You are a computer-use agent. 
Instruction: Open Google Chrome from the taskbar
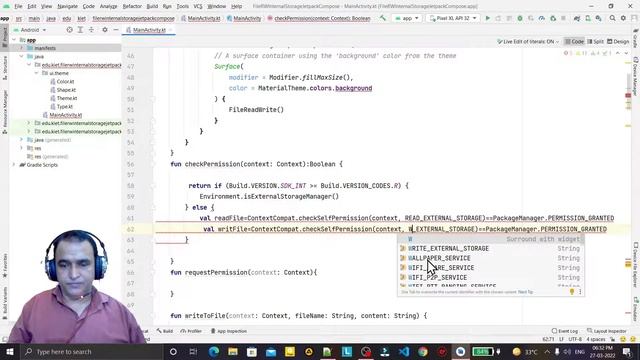click(x=423, y=351)
